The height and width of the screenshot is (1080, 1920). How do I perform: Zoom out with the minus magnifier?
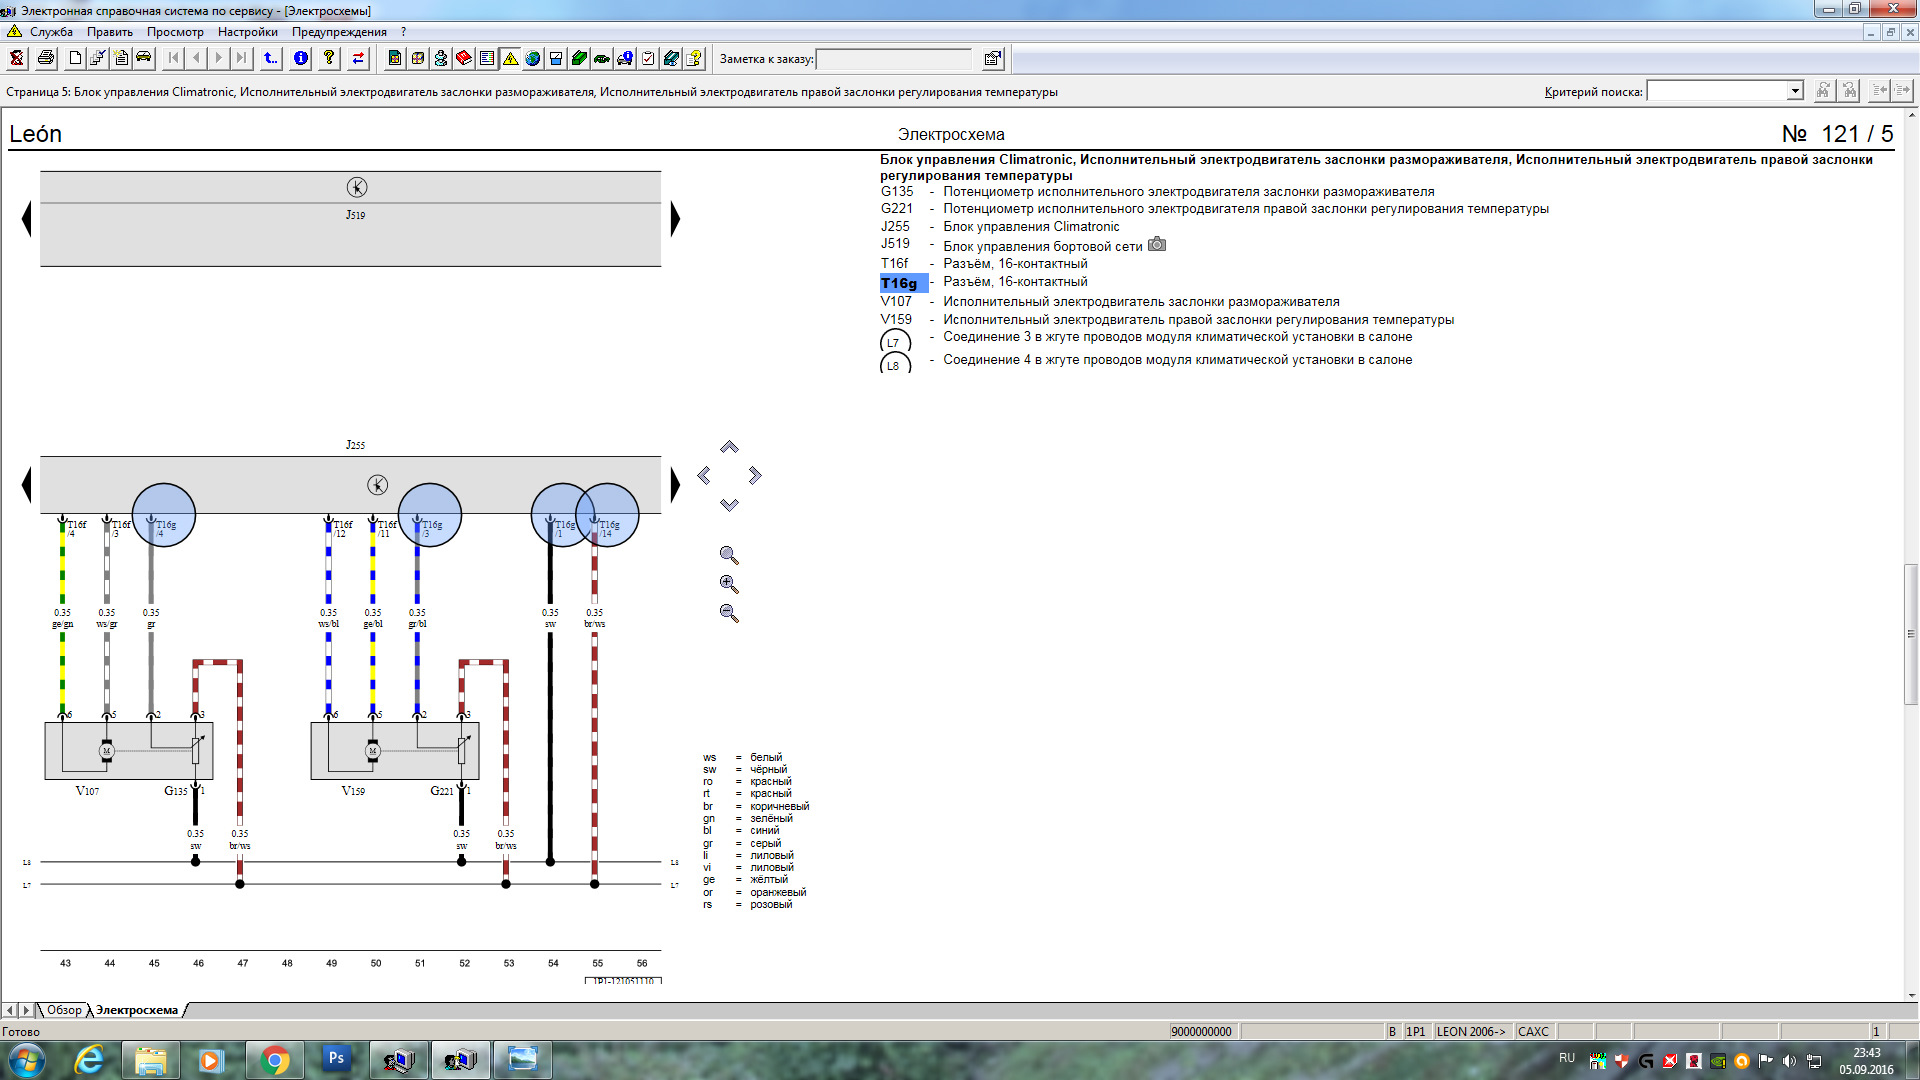coord(729,613)
